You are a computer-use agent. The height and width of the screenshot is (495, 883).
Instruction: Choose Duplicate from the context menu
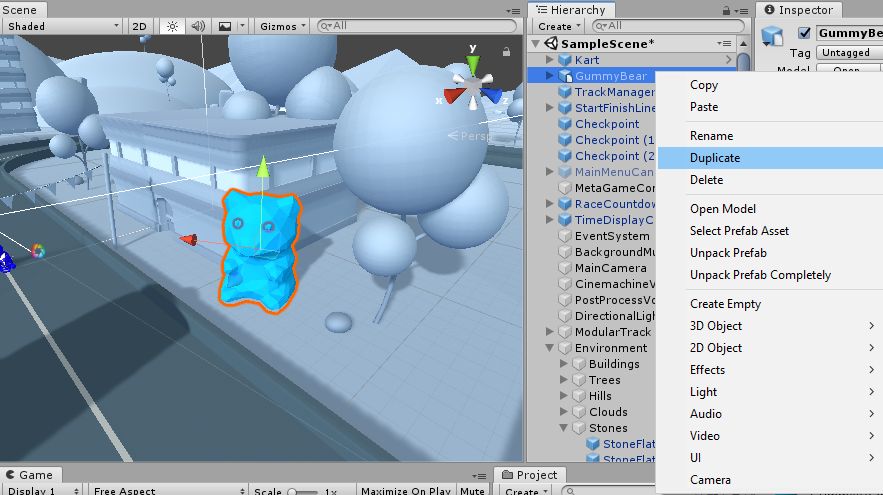point(715,158)
